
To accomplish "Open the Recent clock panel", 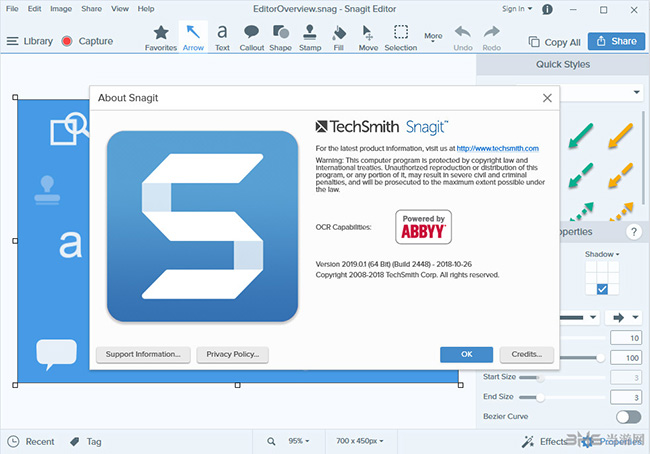I will point(31,442).
